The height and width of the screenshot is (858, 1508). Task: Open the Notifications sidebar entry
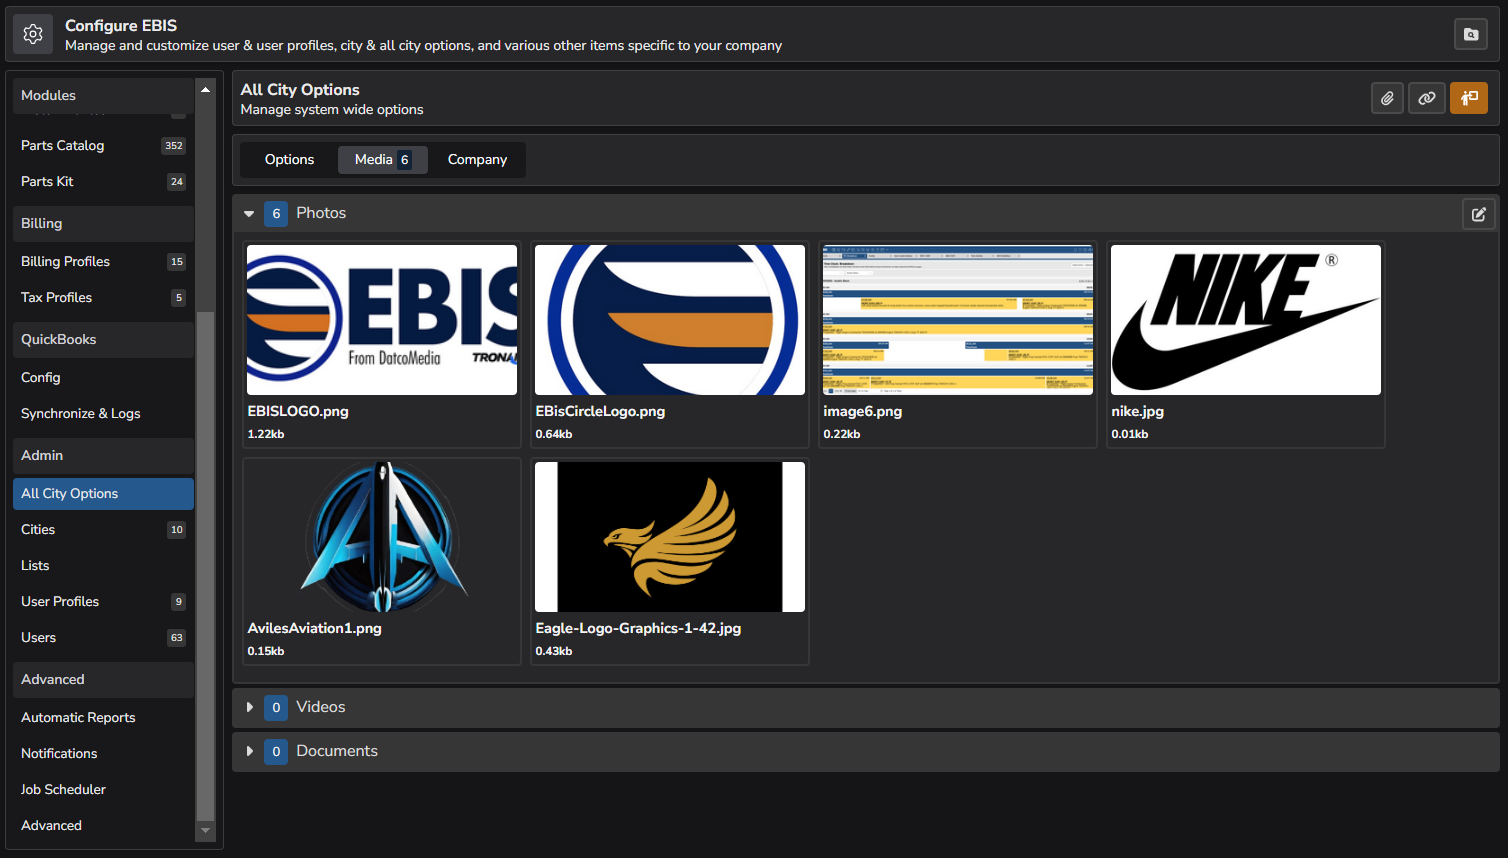(x=59, y=753)
